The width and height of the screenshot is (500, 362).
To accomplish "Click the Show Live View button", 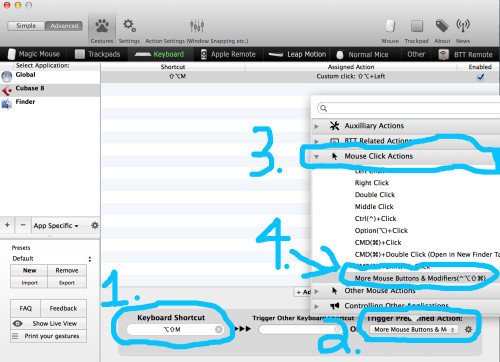I will (49, 323).
